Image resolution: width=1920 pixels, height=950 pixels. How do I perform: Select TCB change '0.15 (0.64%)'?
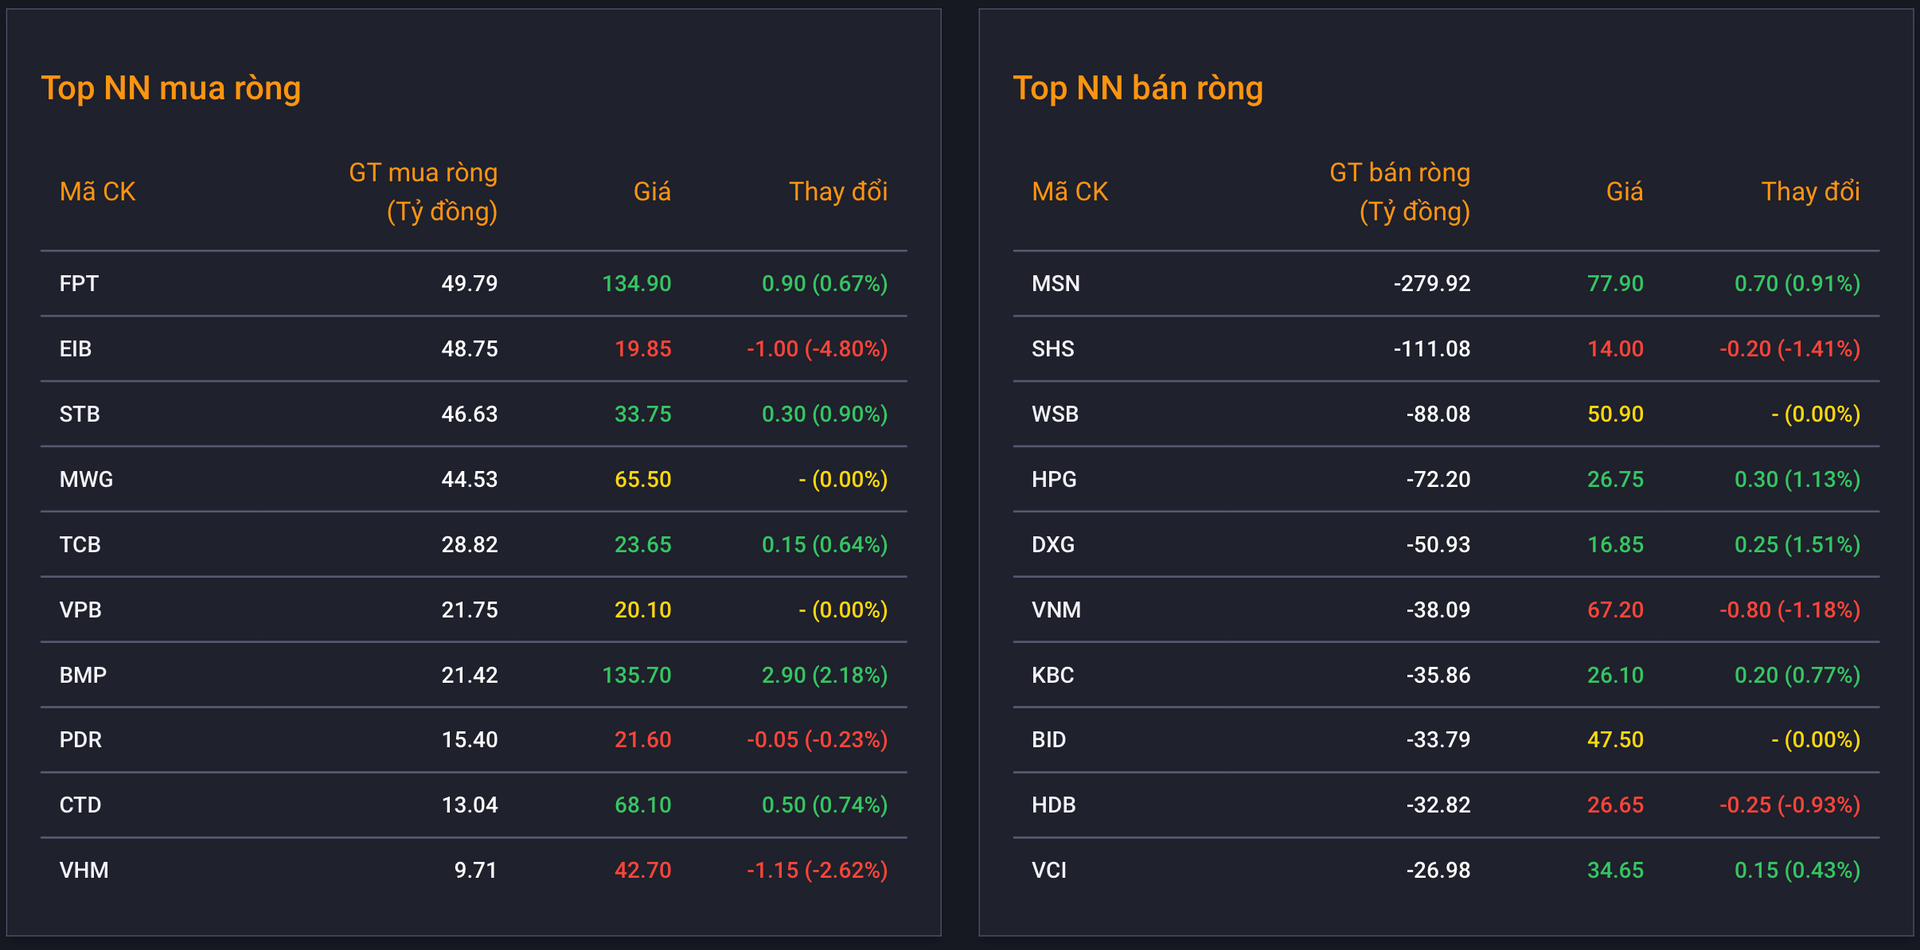pyautogui.click(x=825, y=545)
